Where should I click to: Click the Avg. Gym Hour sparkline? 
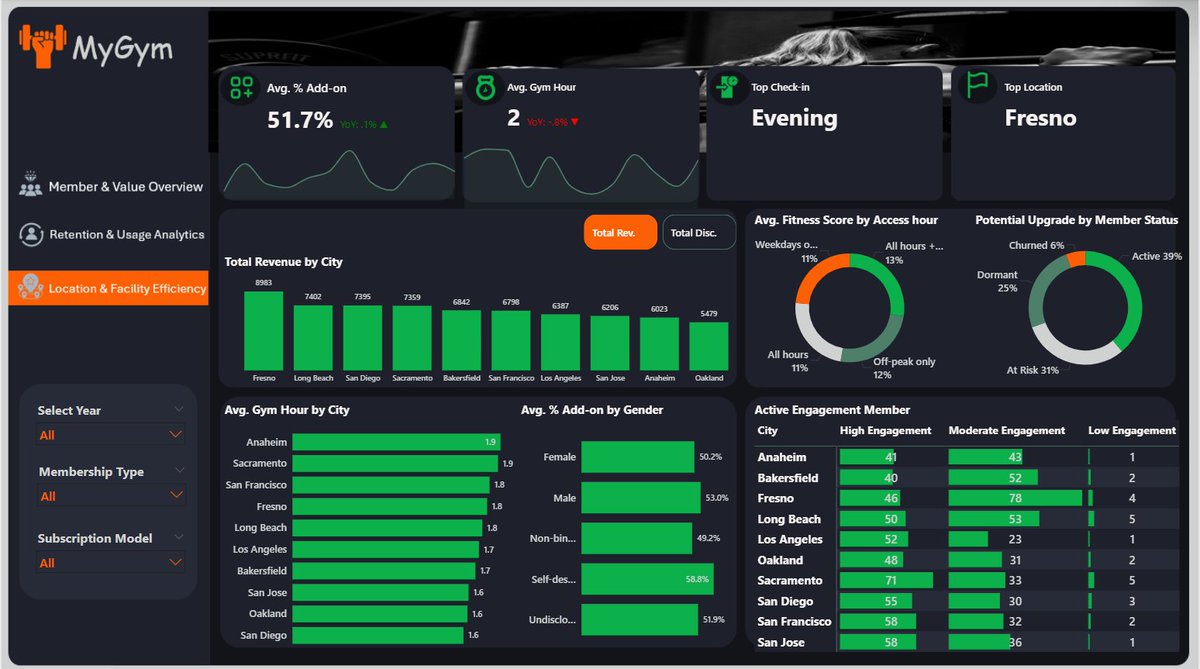click(x=582, y=172)
